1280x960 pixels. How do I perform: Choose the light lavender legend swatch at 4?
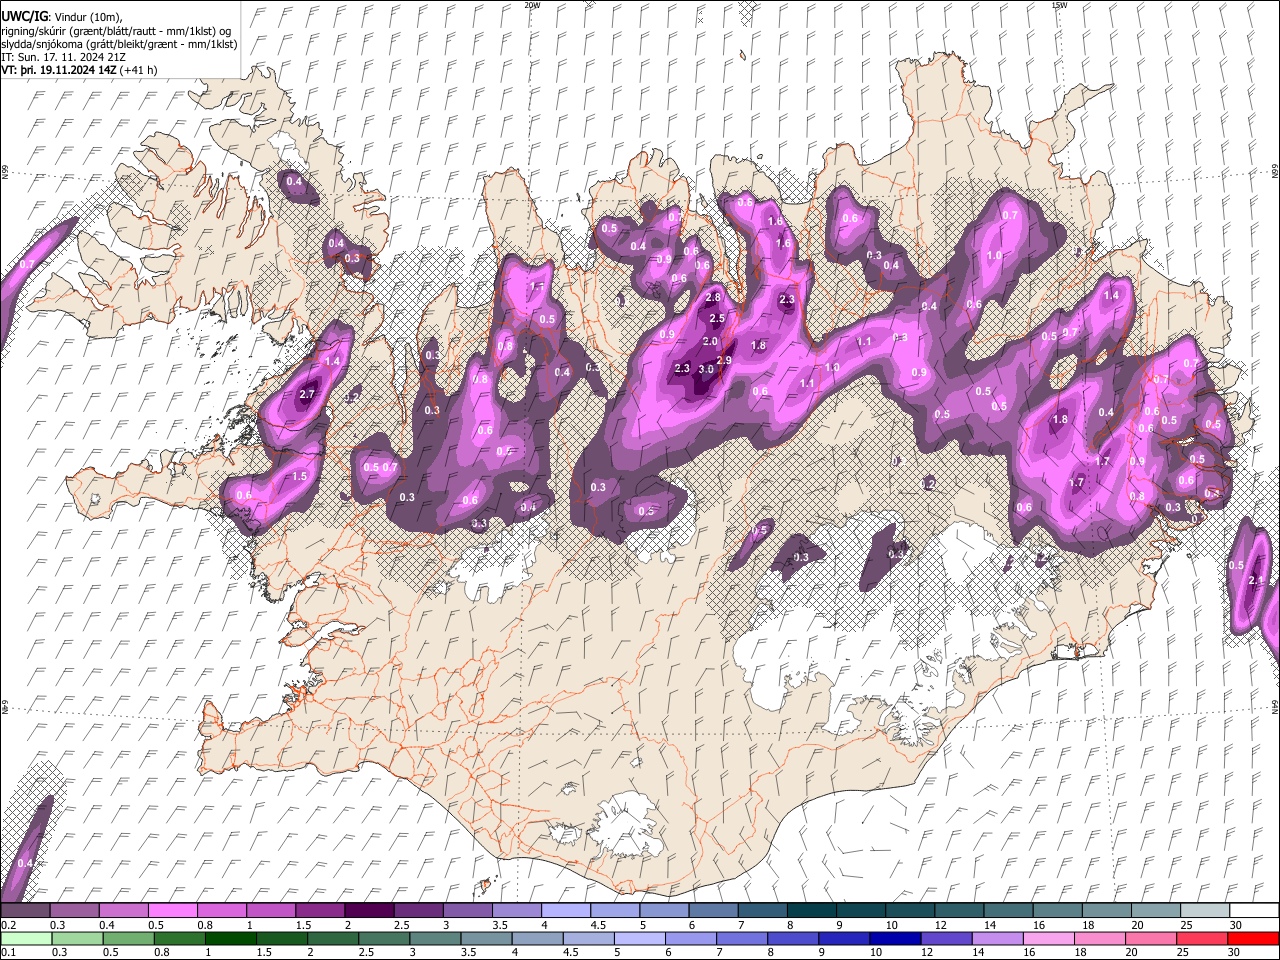click(564, 910)
